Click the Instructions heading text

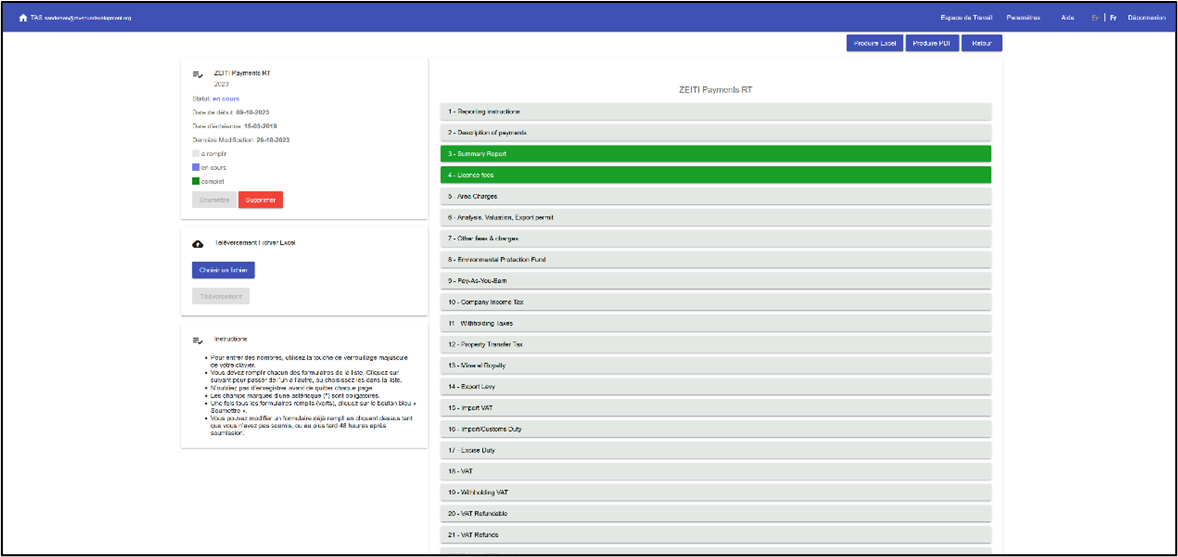(x=231, y=339)
